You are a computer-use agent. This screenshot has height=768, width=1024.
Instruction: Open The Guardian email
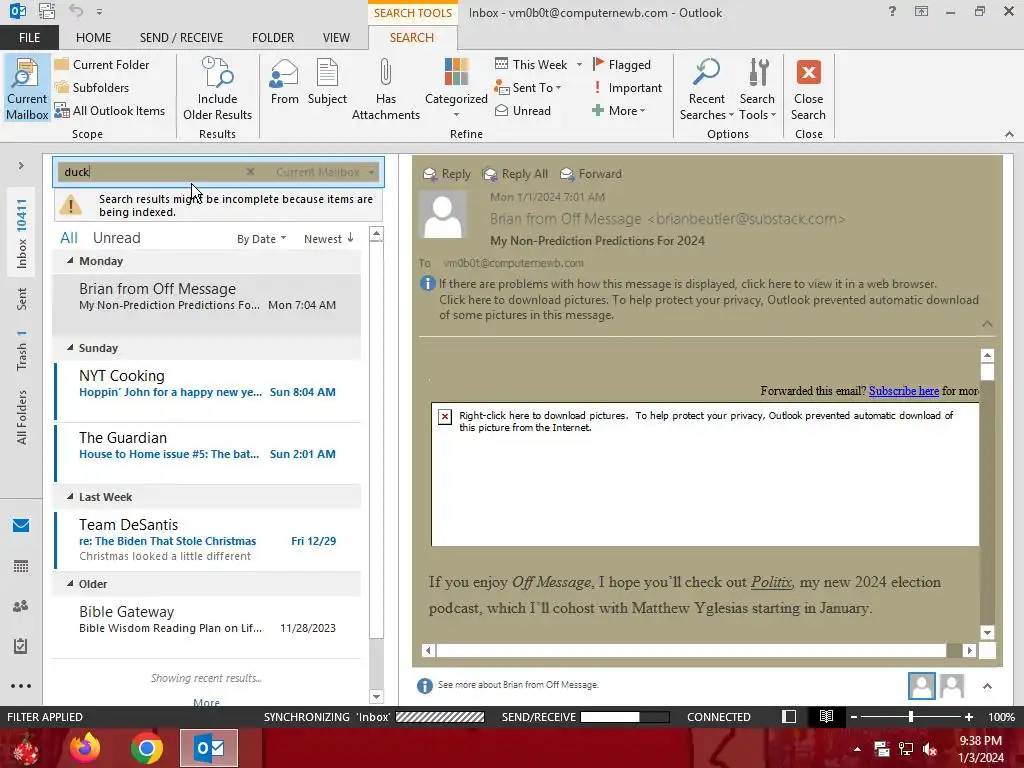pos(207,453)
